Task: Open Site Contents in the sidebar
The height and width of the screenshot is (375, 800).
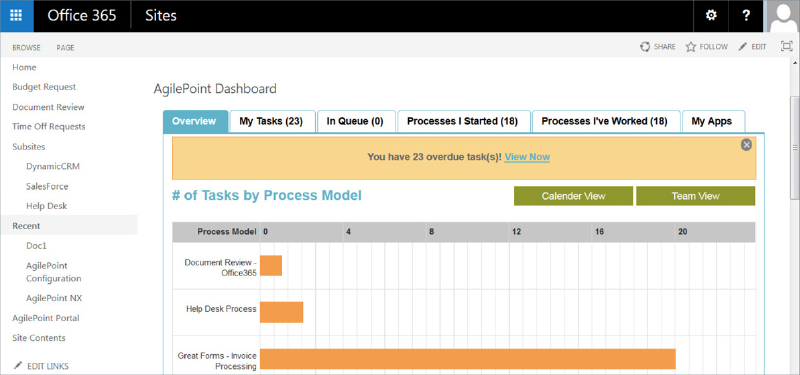Action: 39,338
